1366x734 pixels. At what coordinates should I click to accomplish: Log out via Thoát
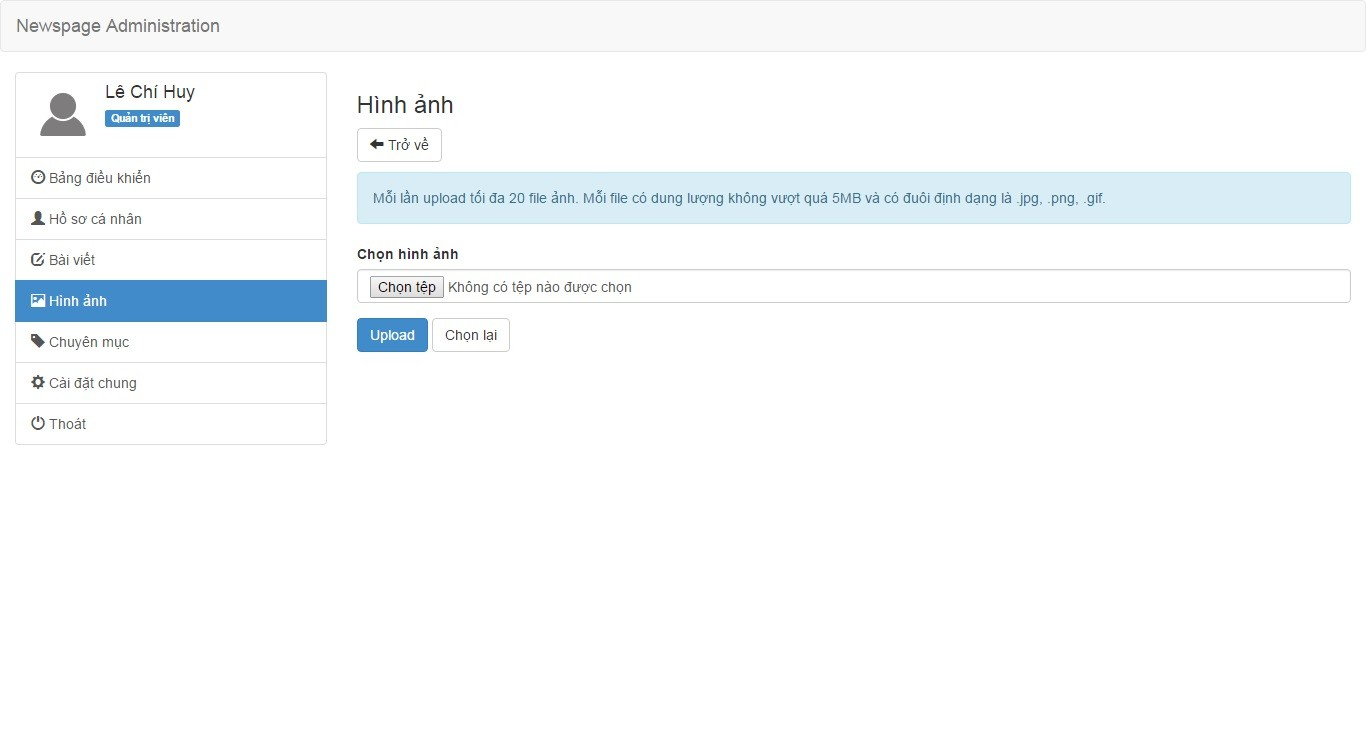tap(171, 424)
